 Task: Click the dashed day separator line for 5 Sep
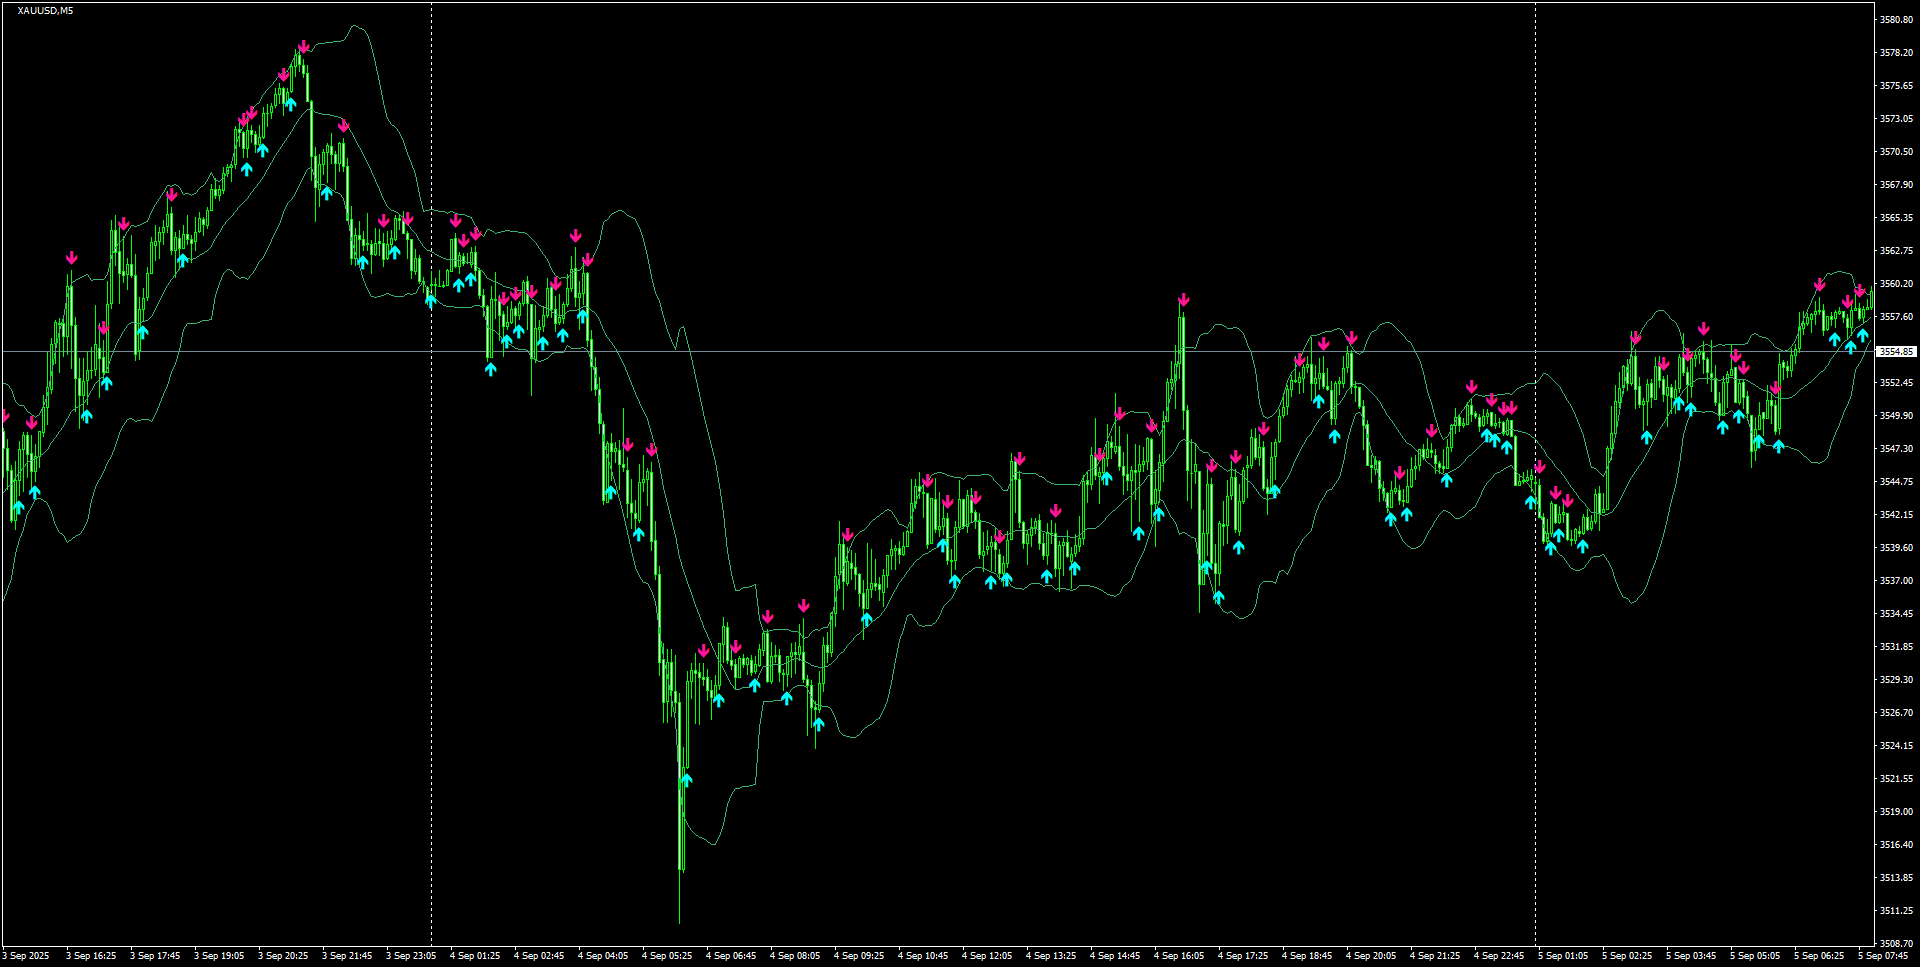(1535, 500)
